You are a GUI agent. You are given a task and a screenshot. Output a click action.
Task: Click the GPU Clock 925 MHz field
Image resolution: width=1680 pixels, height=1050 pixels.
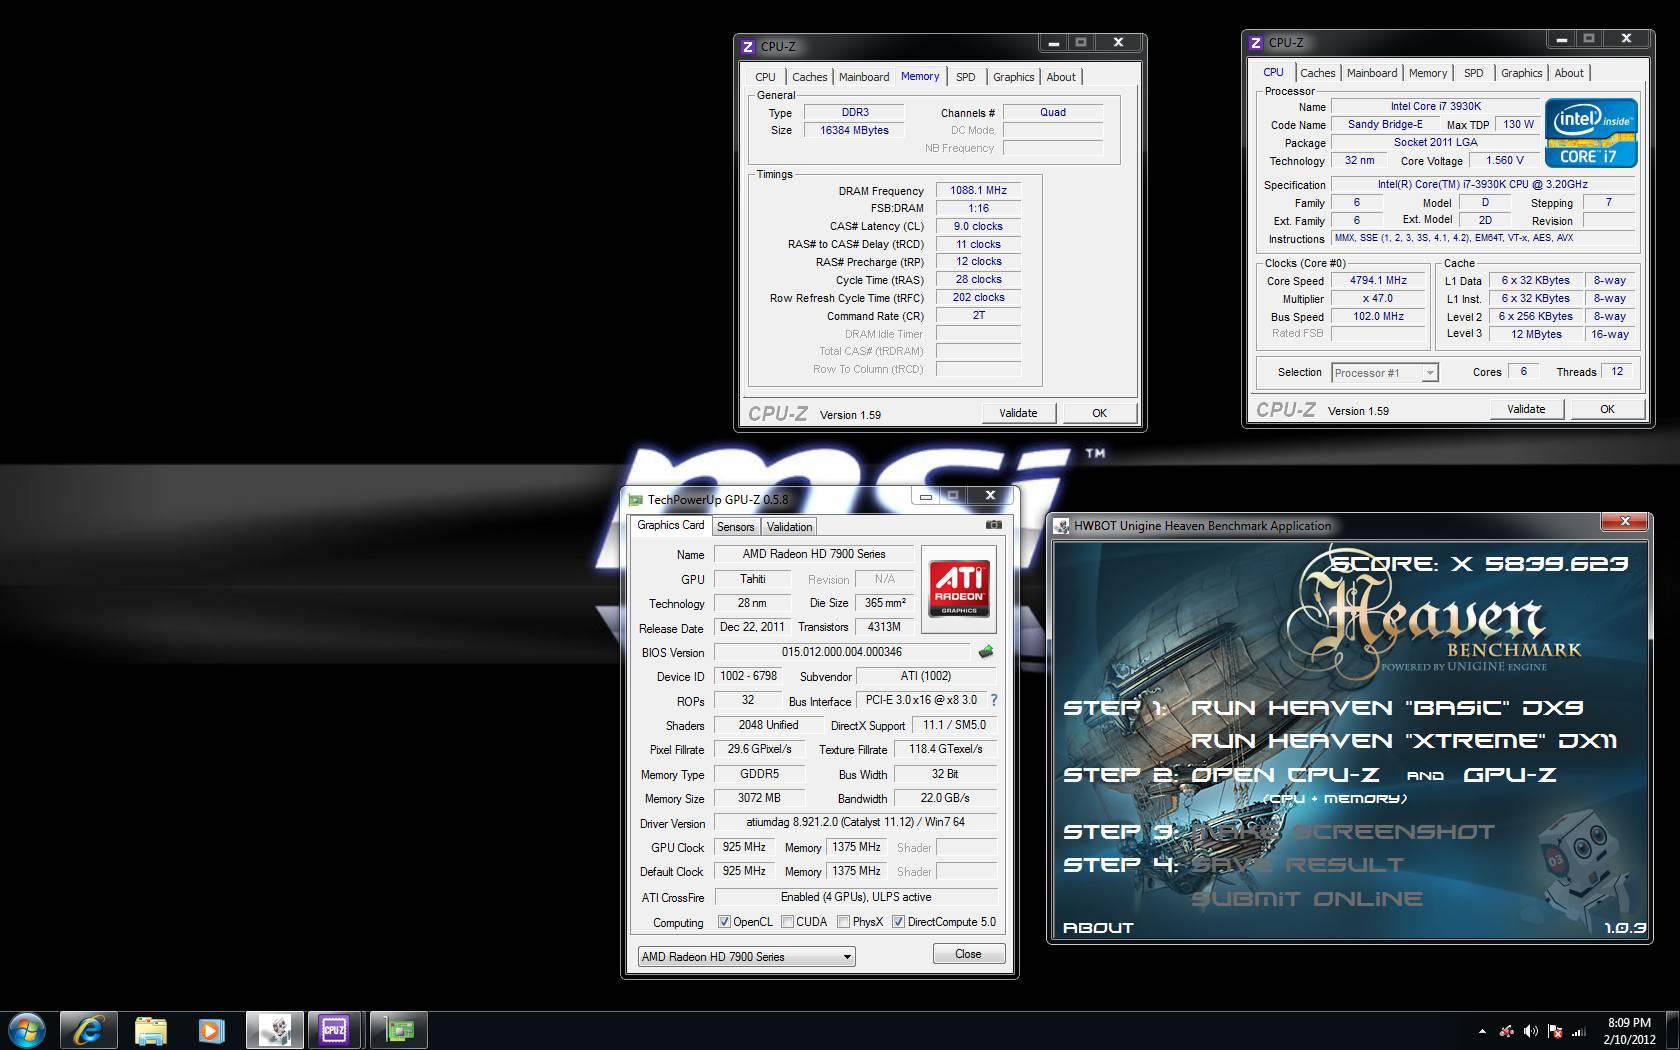pyautogui.click(x=744, y=847)
